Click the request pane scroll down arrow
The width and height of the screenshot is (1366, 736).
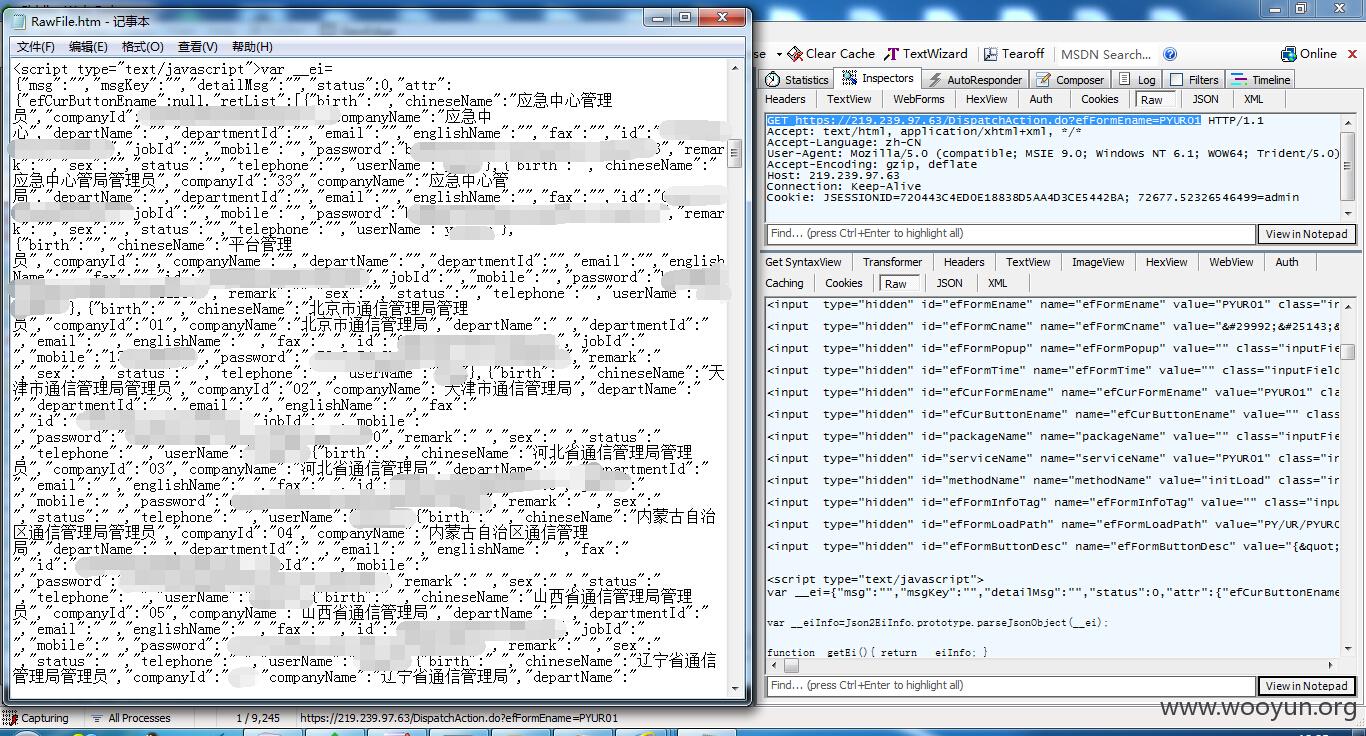tap(1347, 213)
